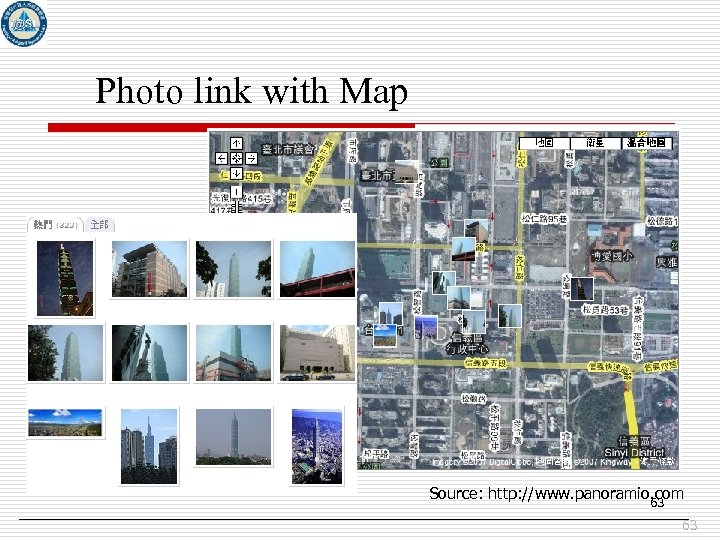Open the skyline with apartment towers thumbnail
This screenshot has width=720, height=540.
(149, 447)
